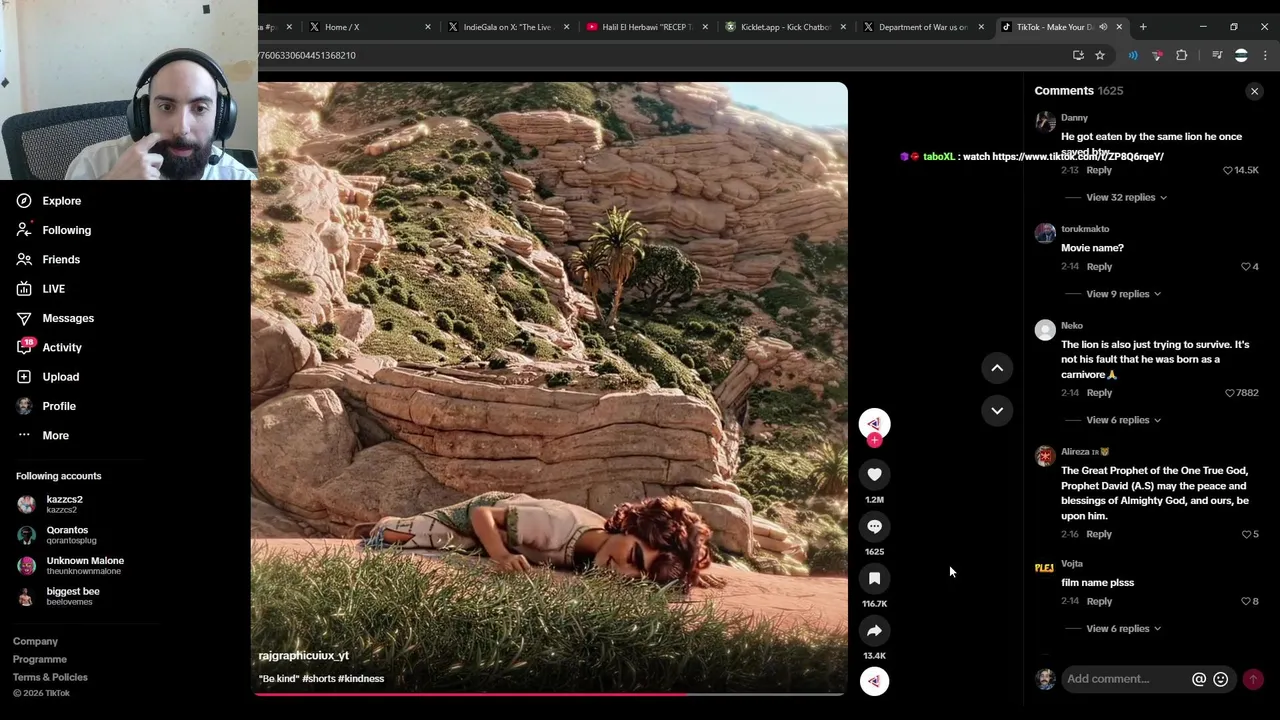Click the comments bubble icon
This screenshot has height=720, width=1280.
874,526
